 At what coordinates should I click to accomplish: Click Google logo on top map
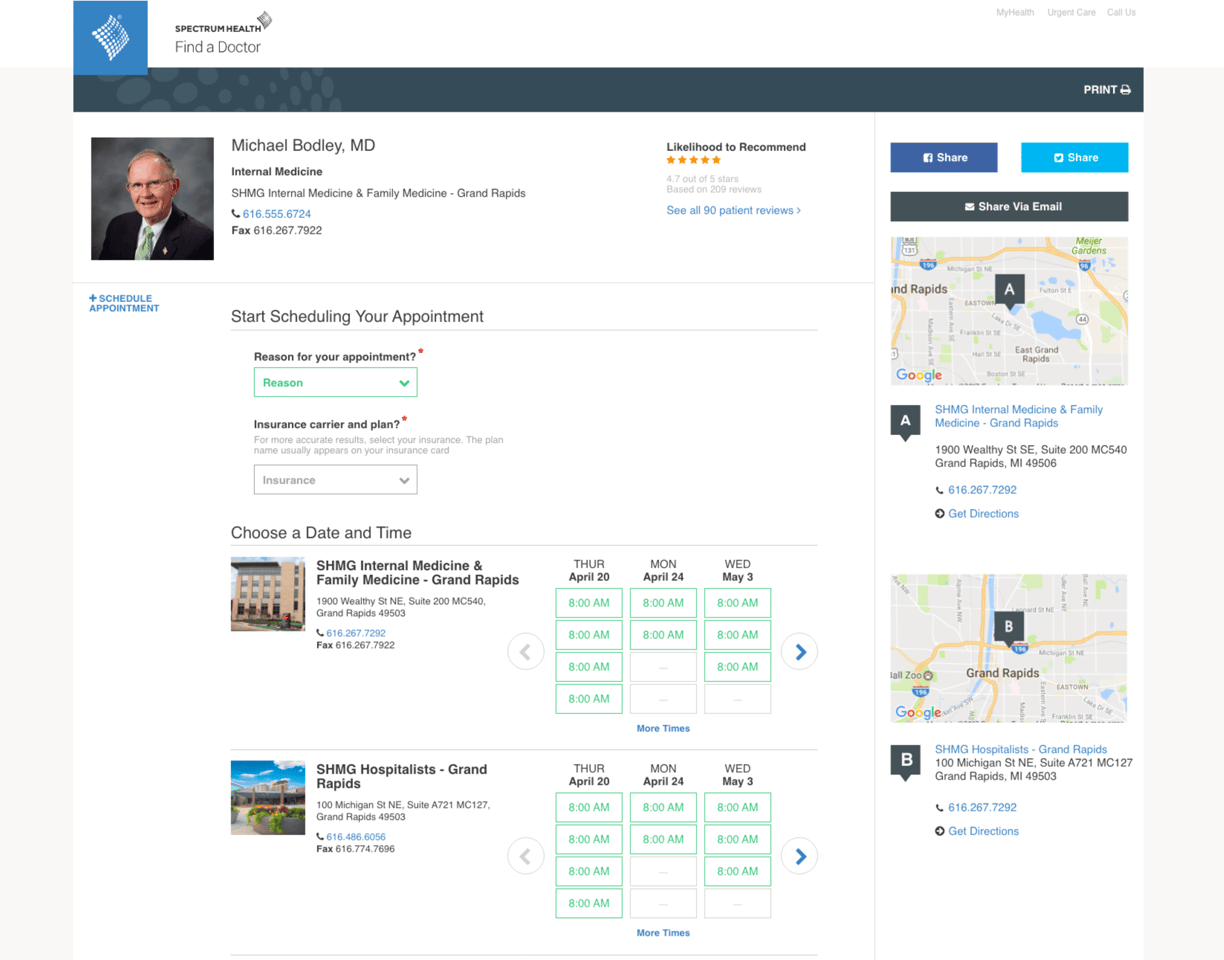tap(919, 375)
